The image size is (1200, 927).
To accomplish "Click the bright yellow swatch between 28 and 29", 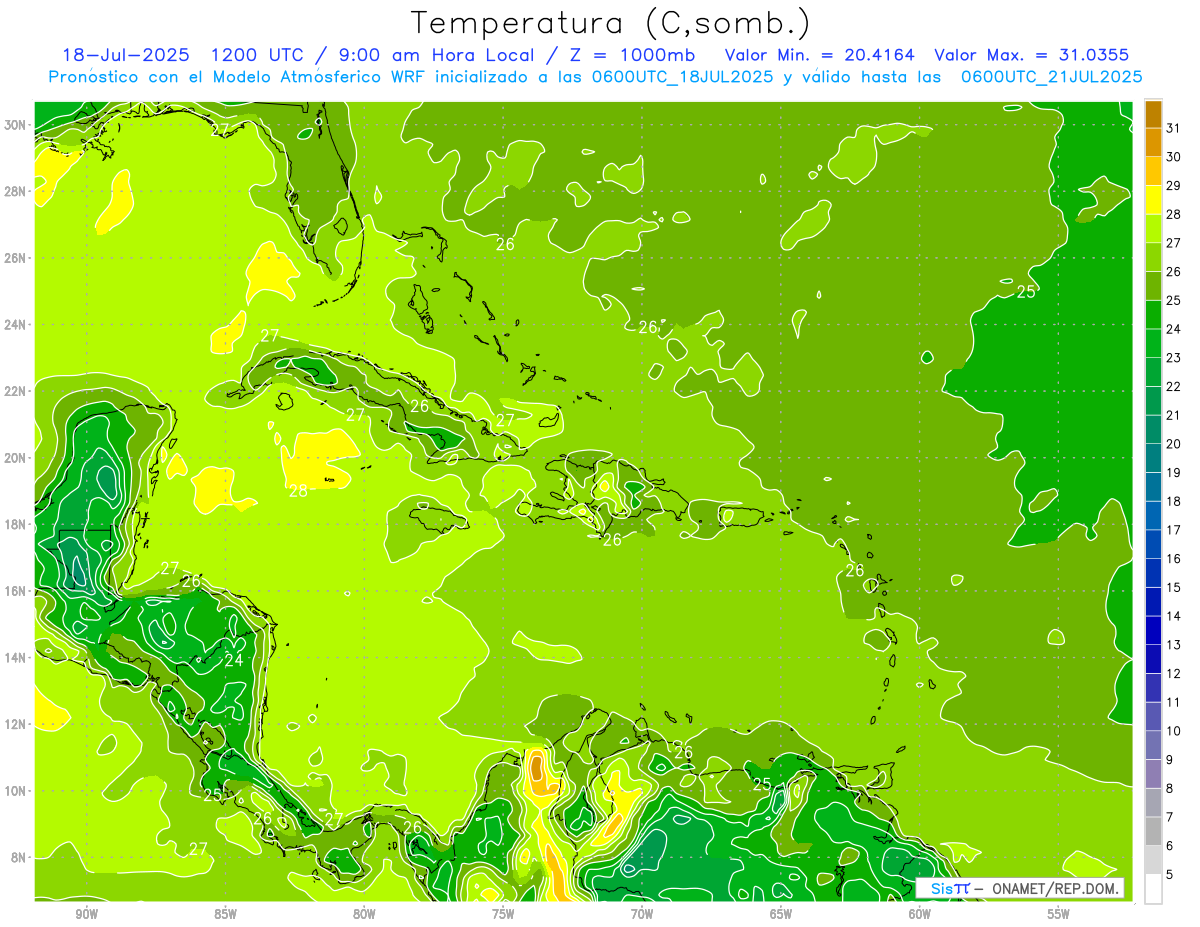I will click(x=1153, y=200).
